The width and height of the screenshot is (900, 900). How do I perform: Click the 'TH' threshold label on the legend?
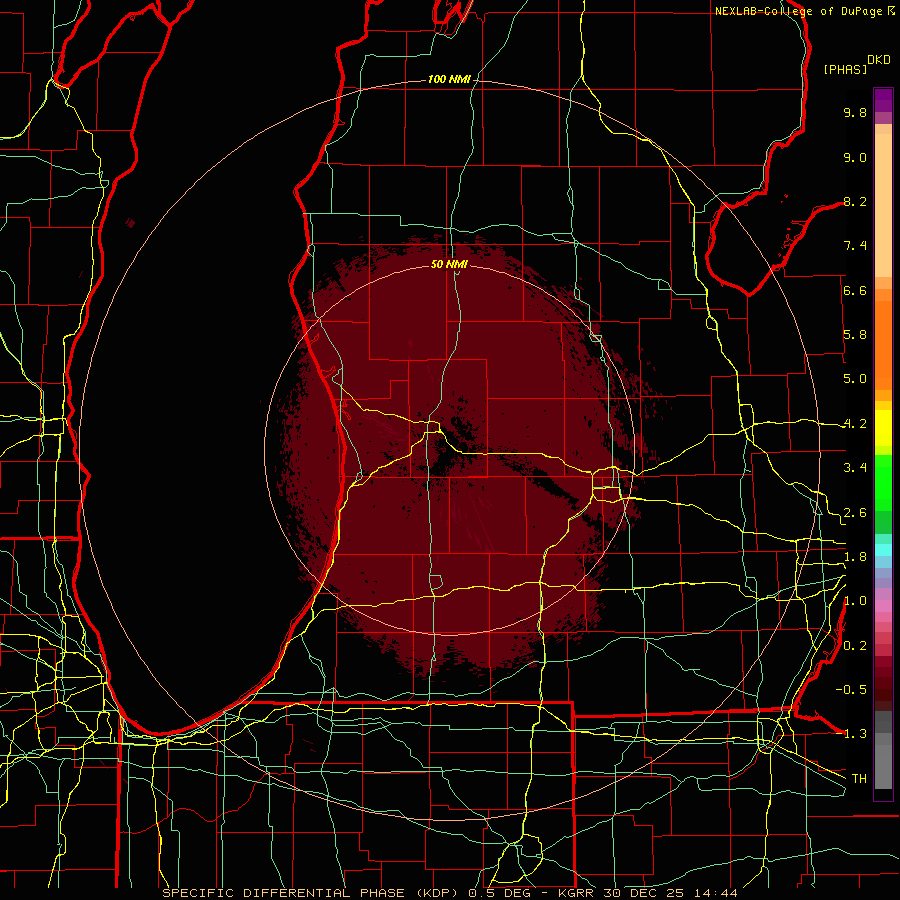(x=859, y=779)
